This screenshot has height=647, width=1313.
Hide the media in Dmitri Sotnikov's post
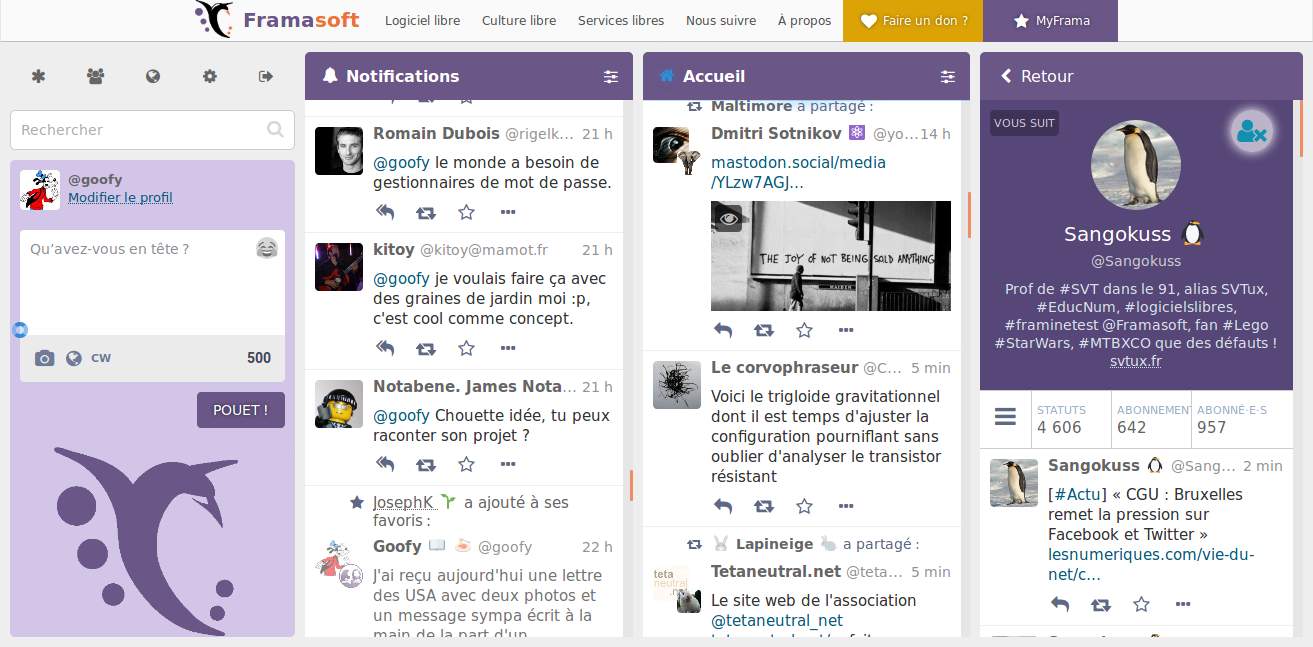pyautogui.click(x=728, y=217)
